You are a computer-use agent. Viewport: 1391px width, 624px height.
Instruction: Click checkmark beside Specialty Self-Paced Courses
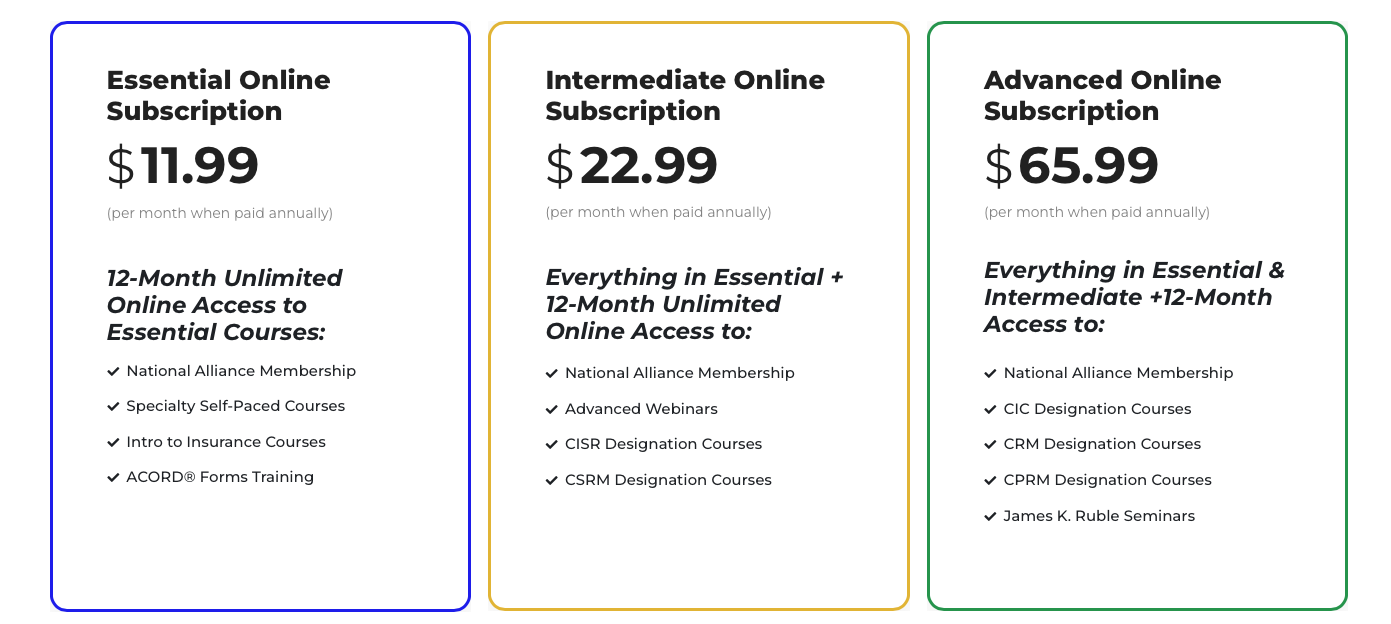click(x=113, y=406)
